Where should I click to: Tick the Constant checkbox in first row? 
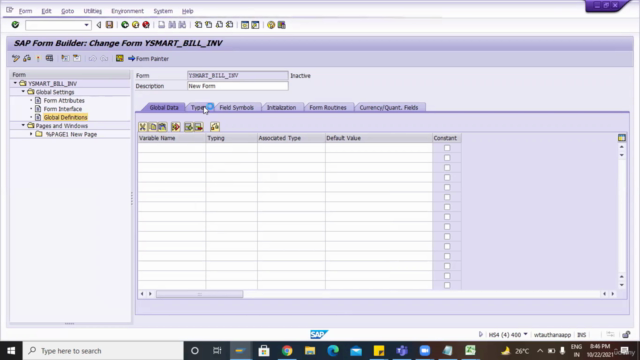point(447,148)
